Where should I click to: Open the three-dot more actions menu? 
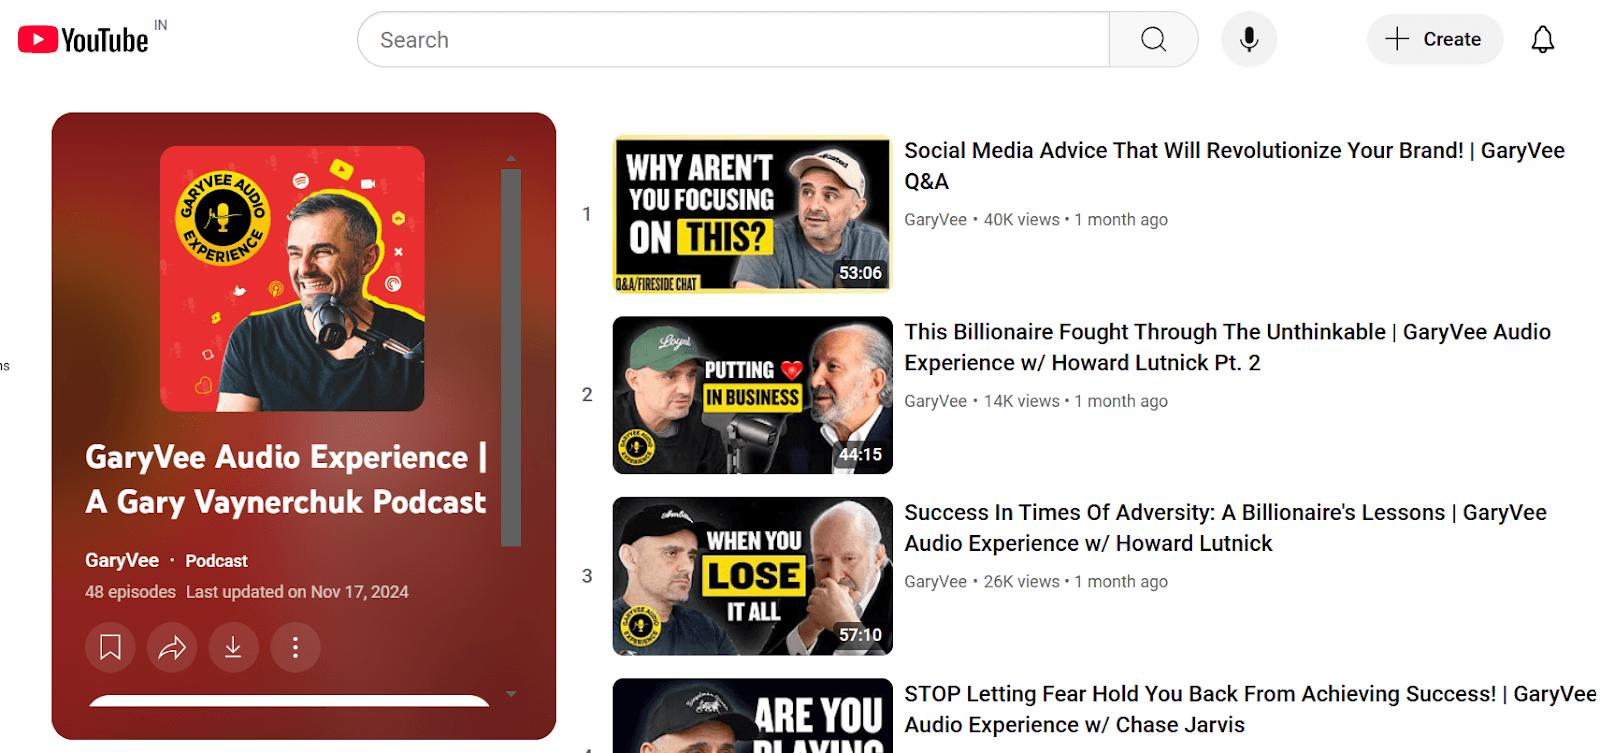click(x=295, y=648)
